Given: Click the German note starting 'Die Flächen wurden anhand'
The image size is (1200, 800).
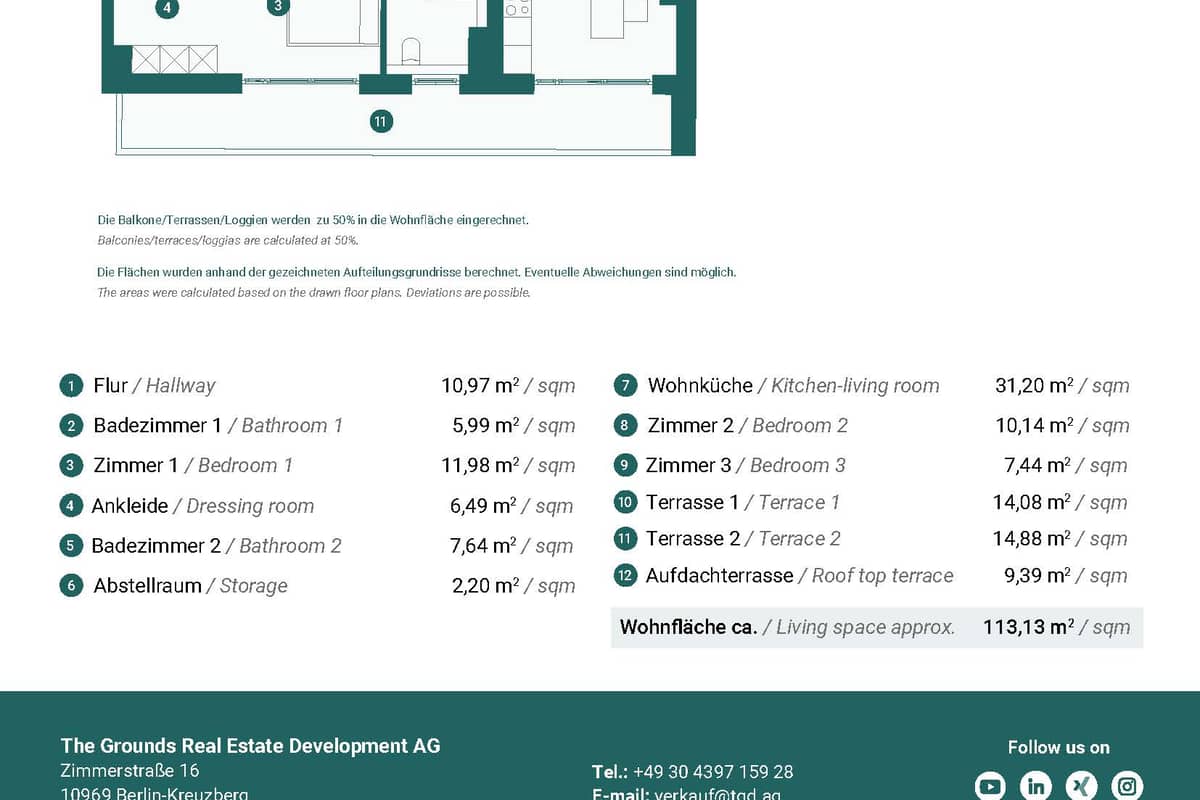Looking at the screenshot, I should (416, 272).
